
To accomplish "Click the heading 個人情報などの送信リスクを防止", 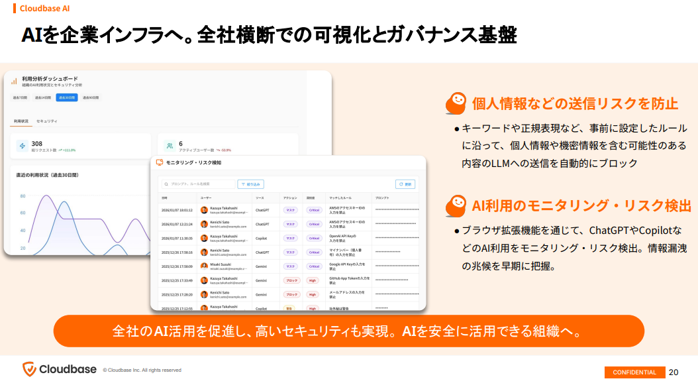I will [575, 103].
